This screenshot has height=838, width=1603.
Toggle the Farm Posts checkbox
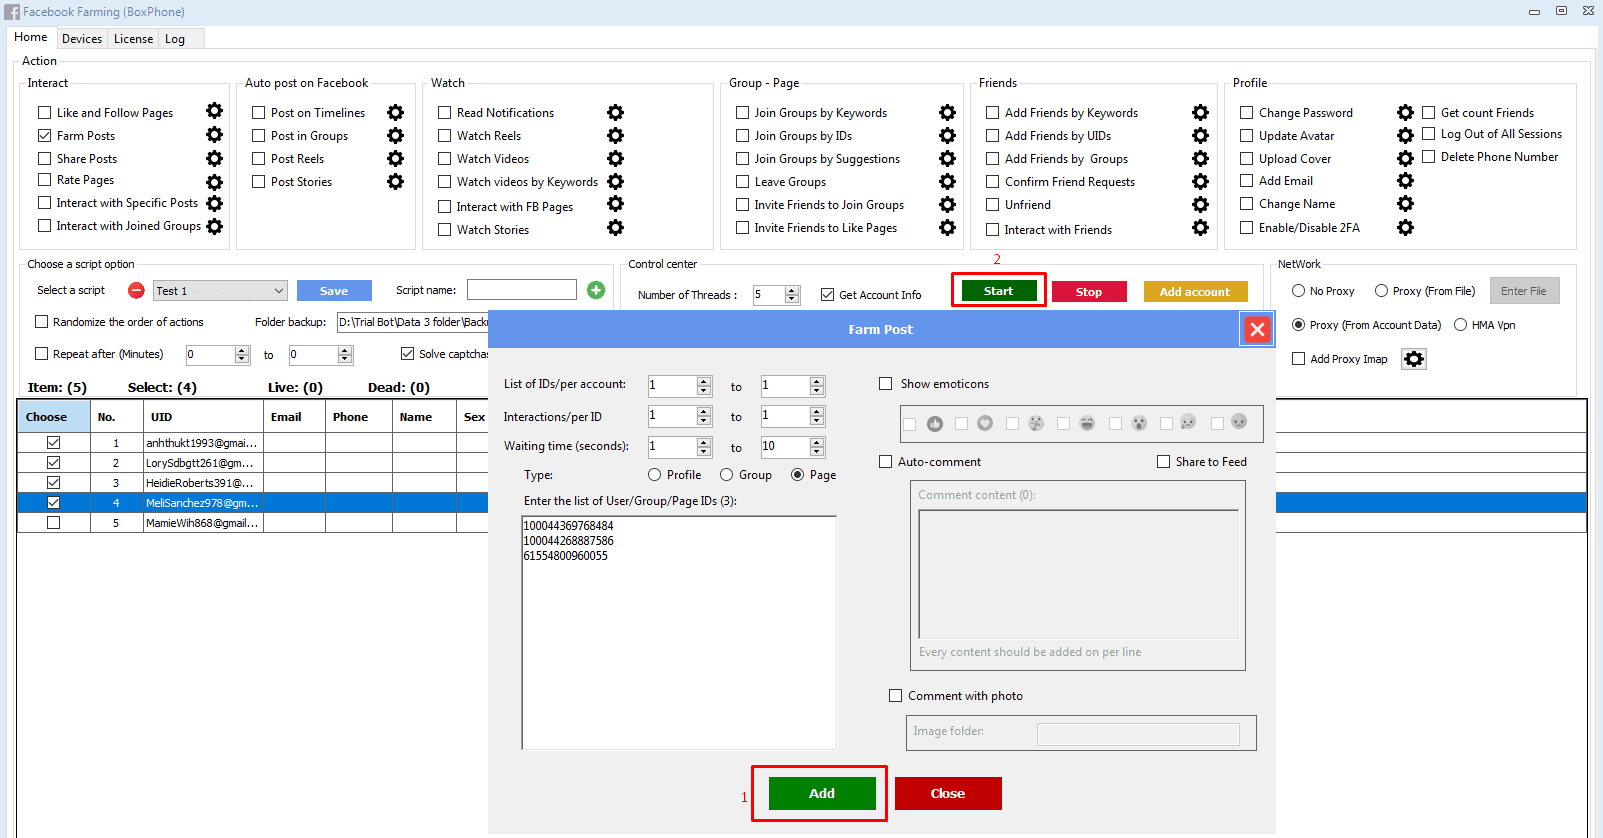44,135
